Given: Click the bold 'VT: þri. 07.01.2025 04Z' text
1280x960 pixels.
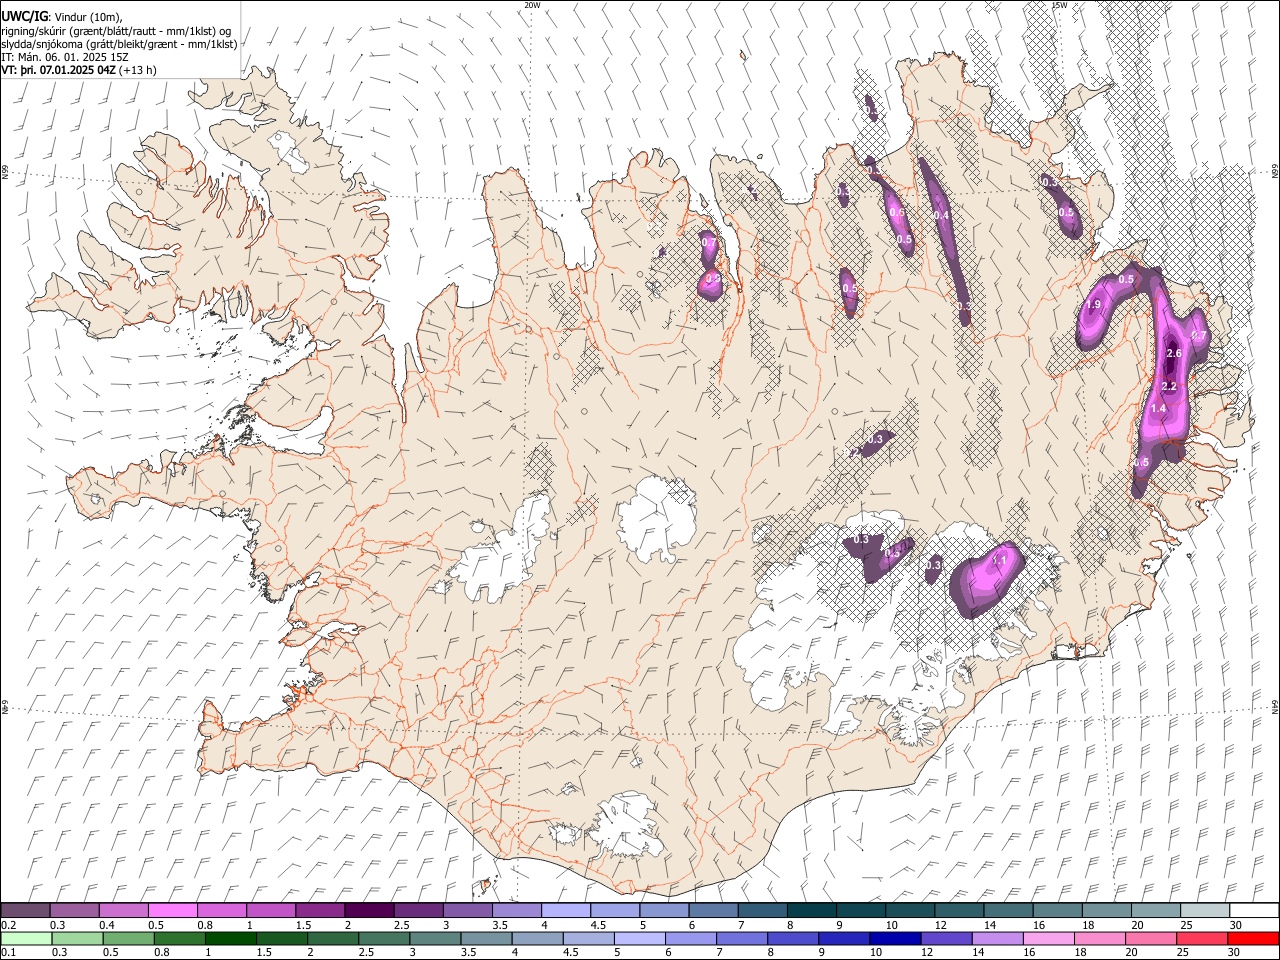Looking at the screenshot, I should coord(58,70).
